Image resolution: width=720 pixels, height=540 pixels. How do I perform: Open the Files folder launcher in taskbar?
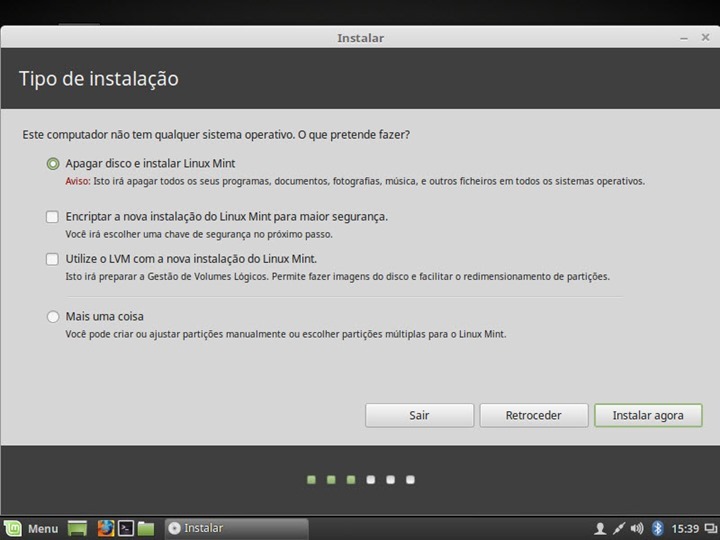click(146, 528)
